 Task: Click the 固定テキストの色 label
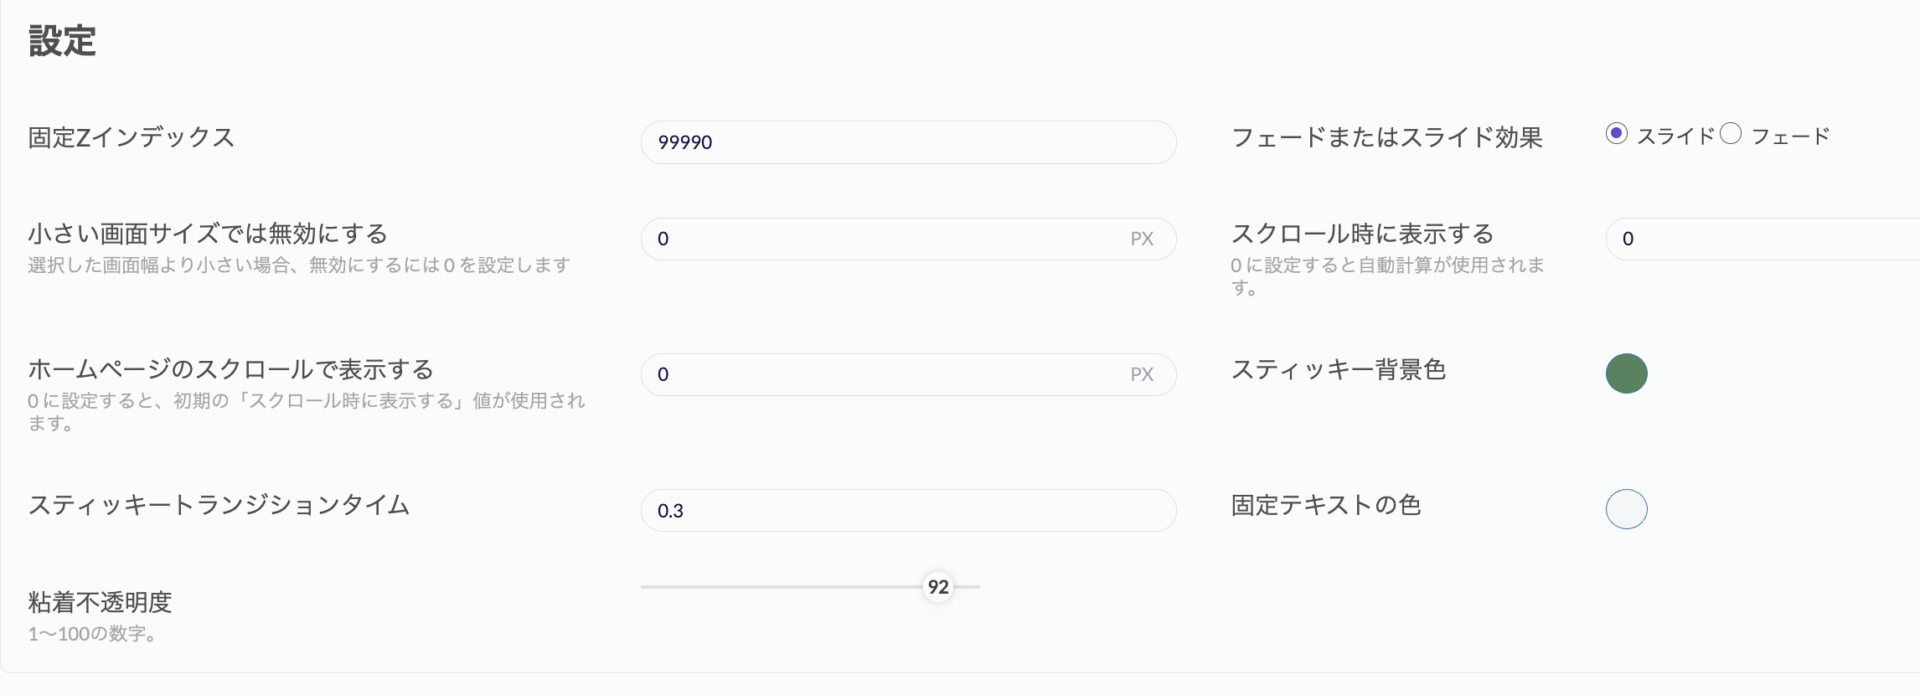(1326, 505)
